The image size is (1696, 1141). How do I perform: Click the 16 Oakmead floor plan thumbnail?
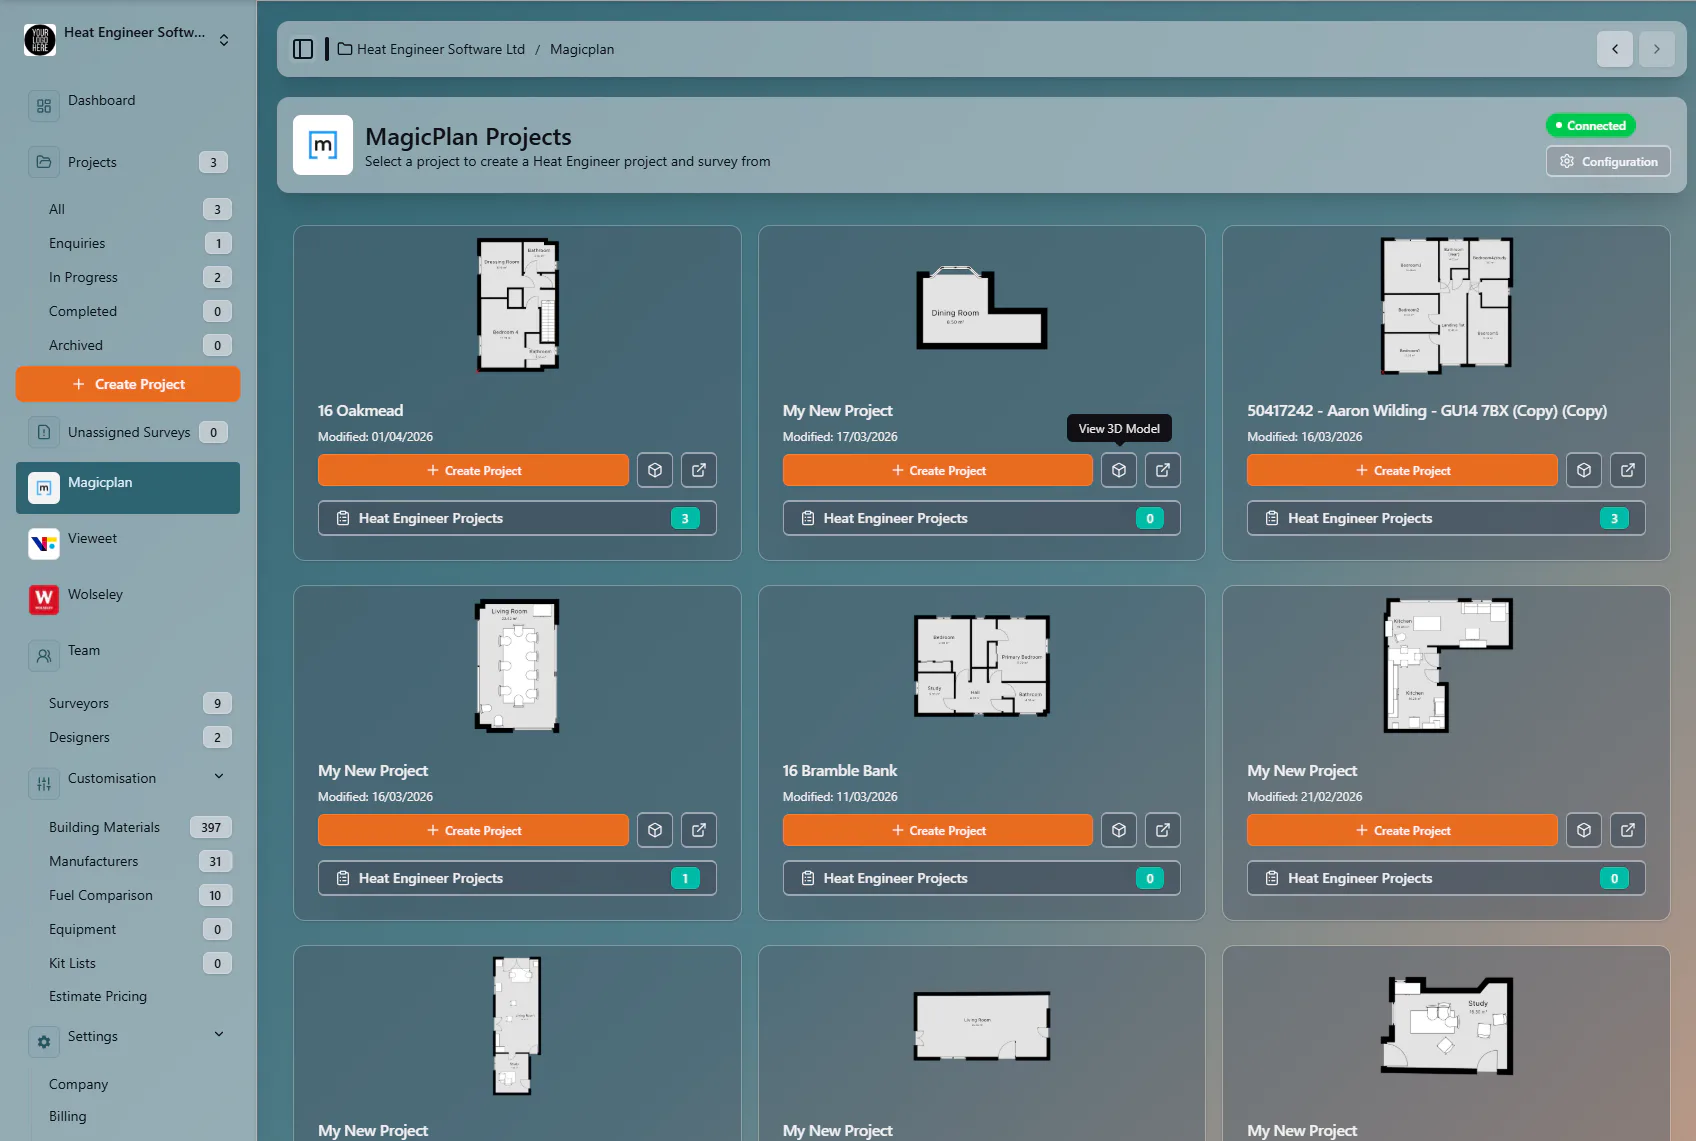[x=517, y=305]
